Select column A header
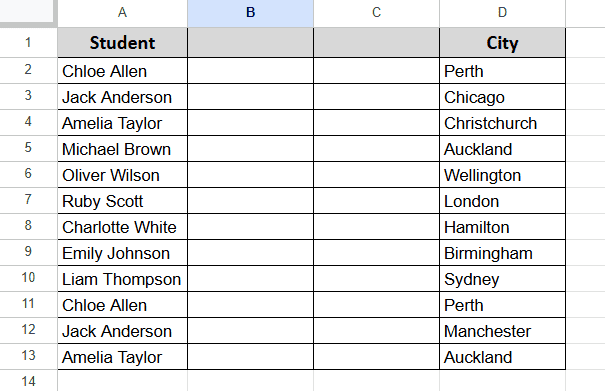The height and width of the screenshot is (391, 605). (x=122, y=13)
